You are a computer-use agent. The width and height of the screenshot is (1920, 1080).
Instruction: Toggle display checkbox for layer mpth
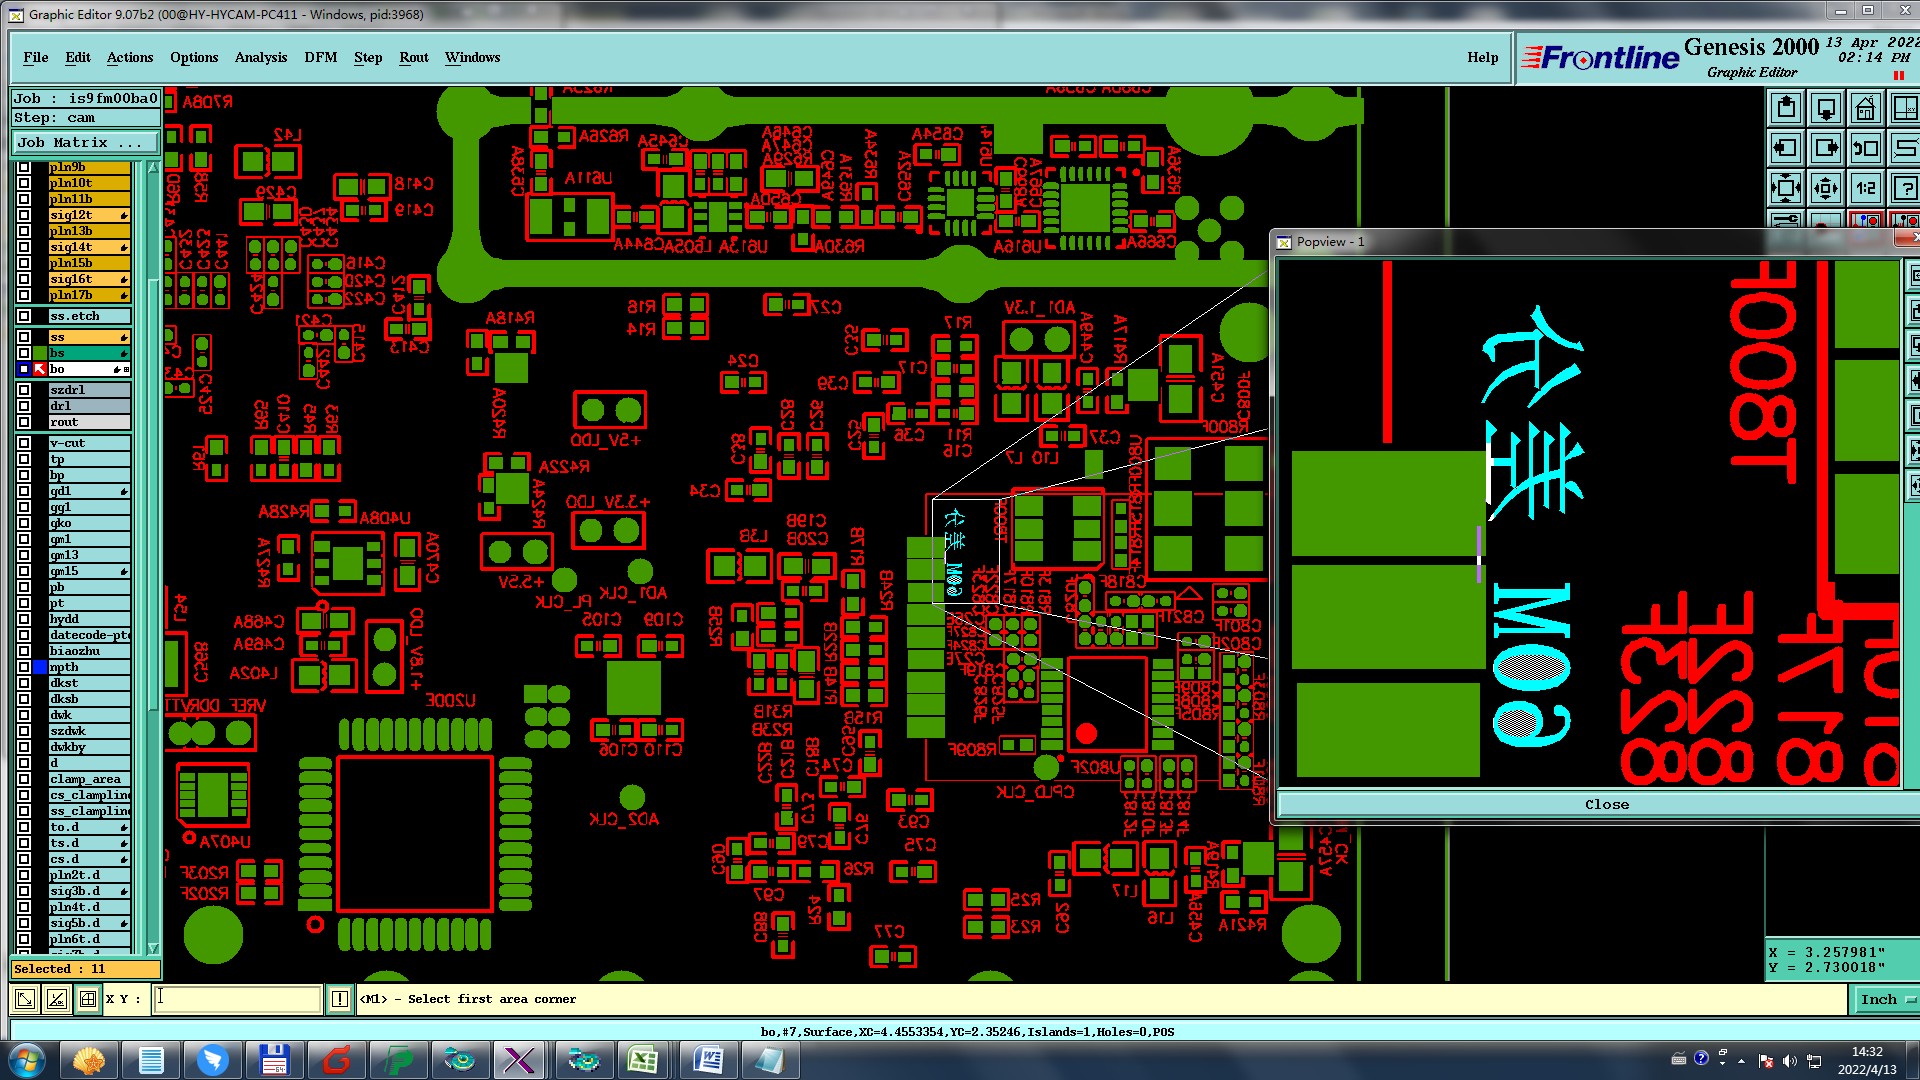tap(24, 667)
